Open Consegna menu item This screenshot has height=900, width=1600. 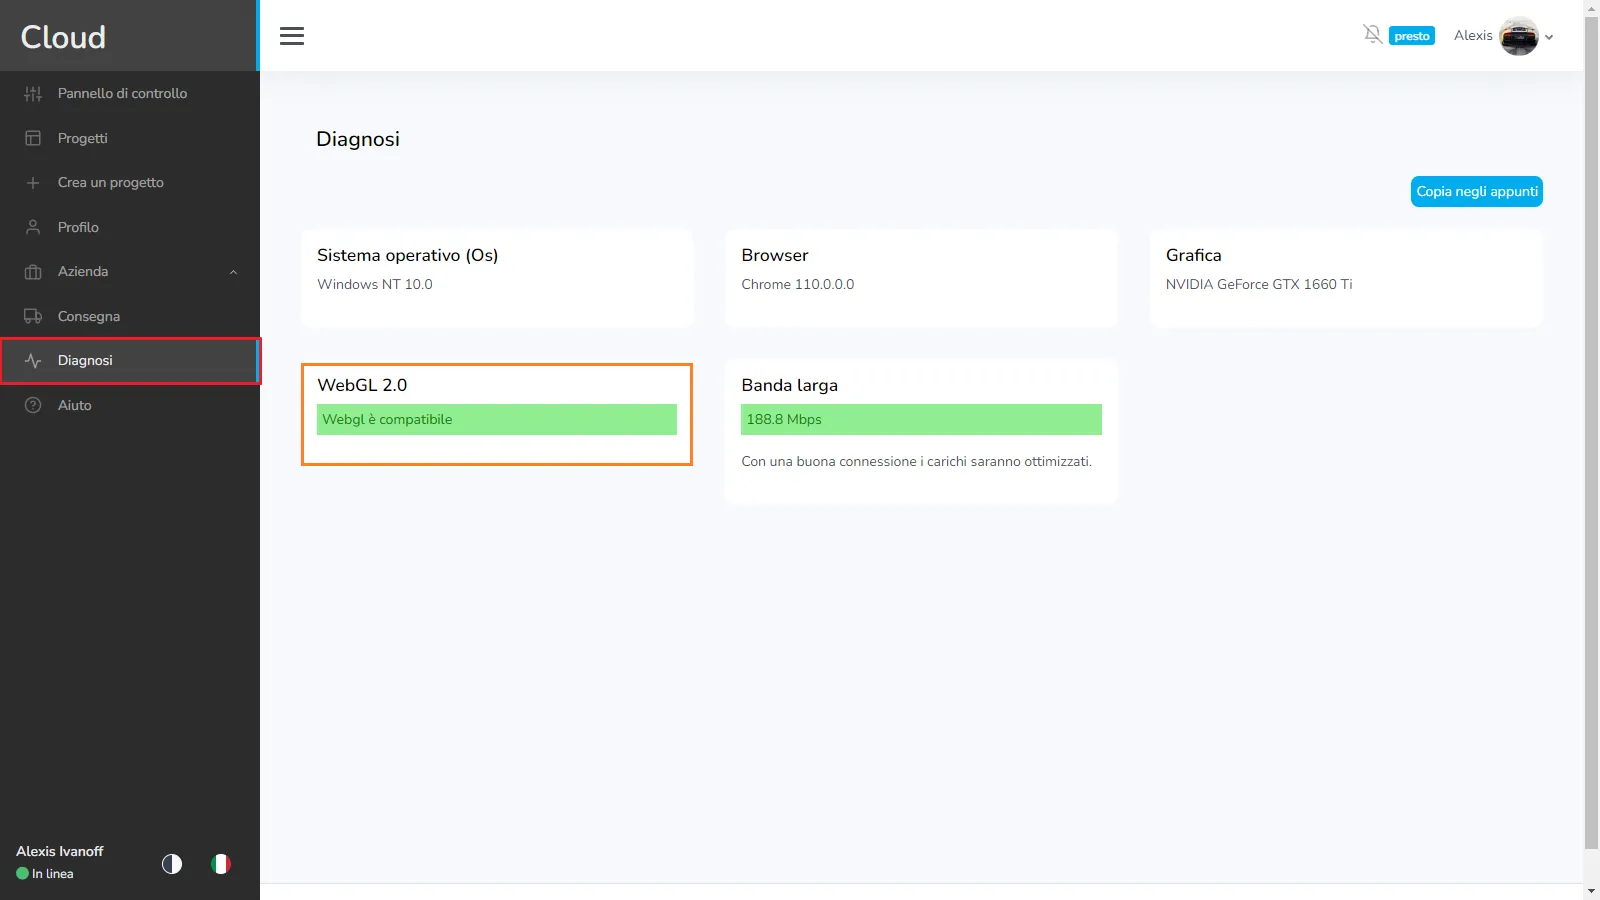tap(130, 316)
